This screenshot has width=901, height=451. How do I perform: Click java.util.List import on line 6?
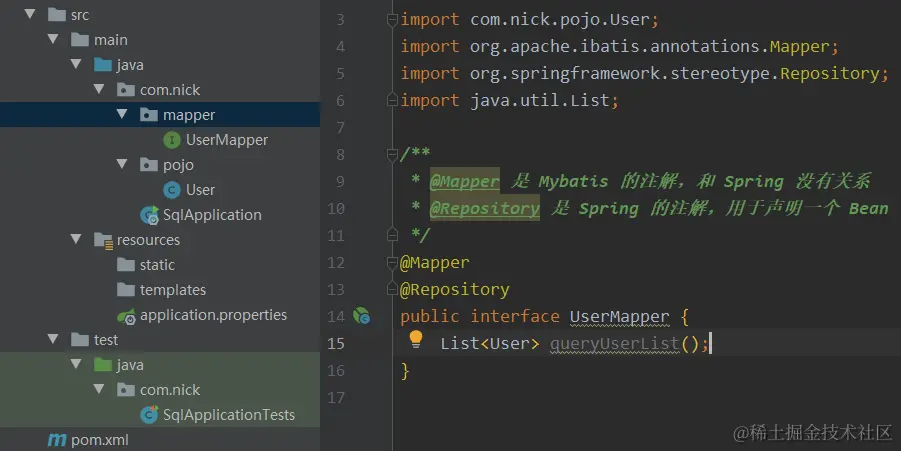540,100
